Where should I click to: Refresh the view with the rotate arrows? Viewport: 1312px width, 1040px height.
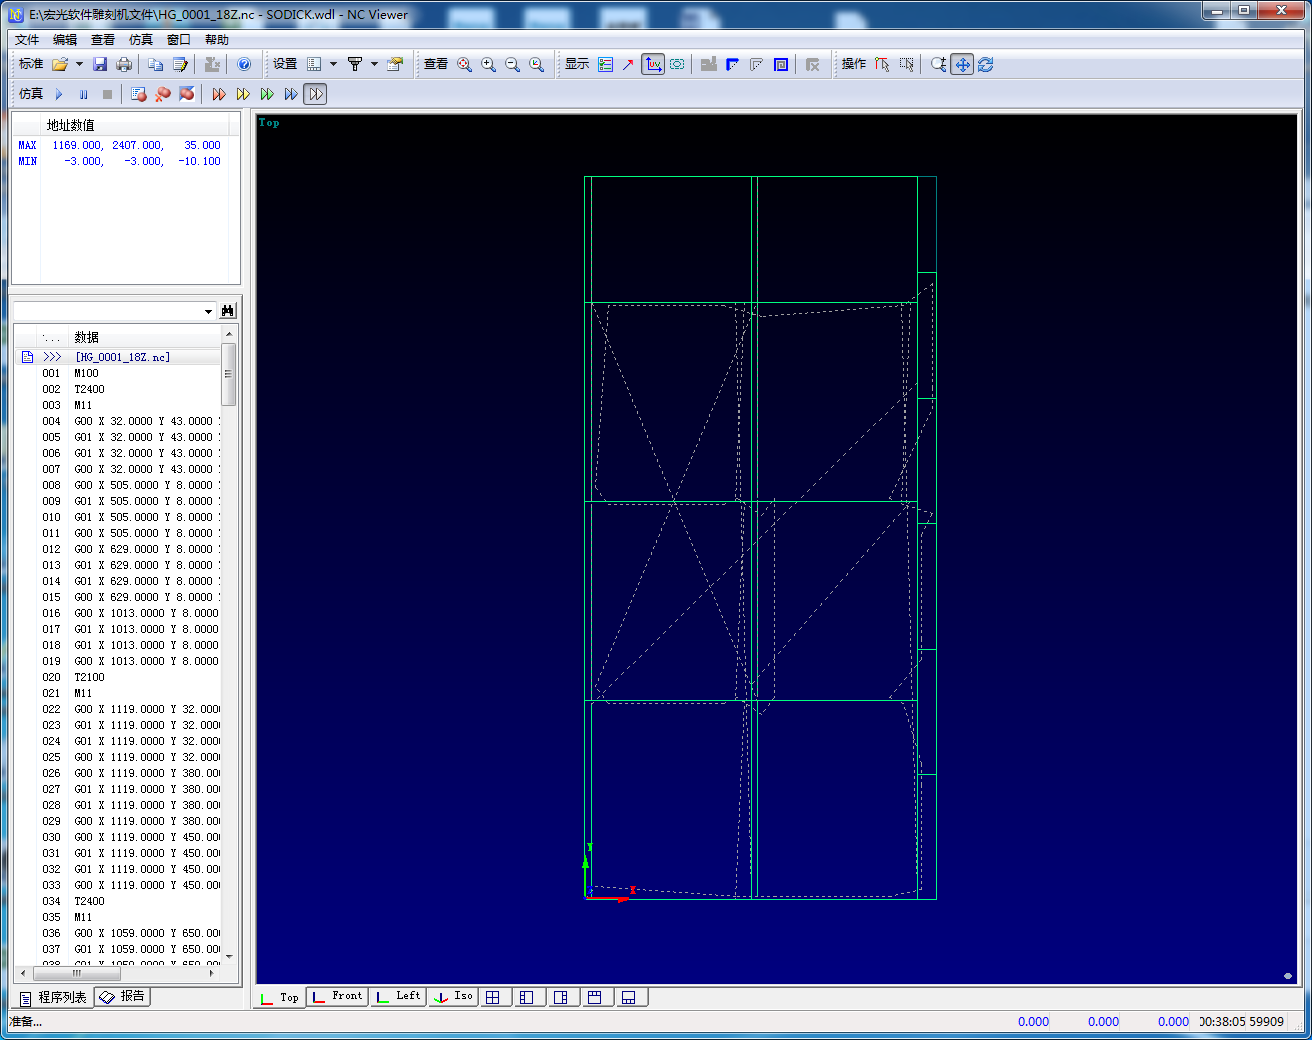985,64
